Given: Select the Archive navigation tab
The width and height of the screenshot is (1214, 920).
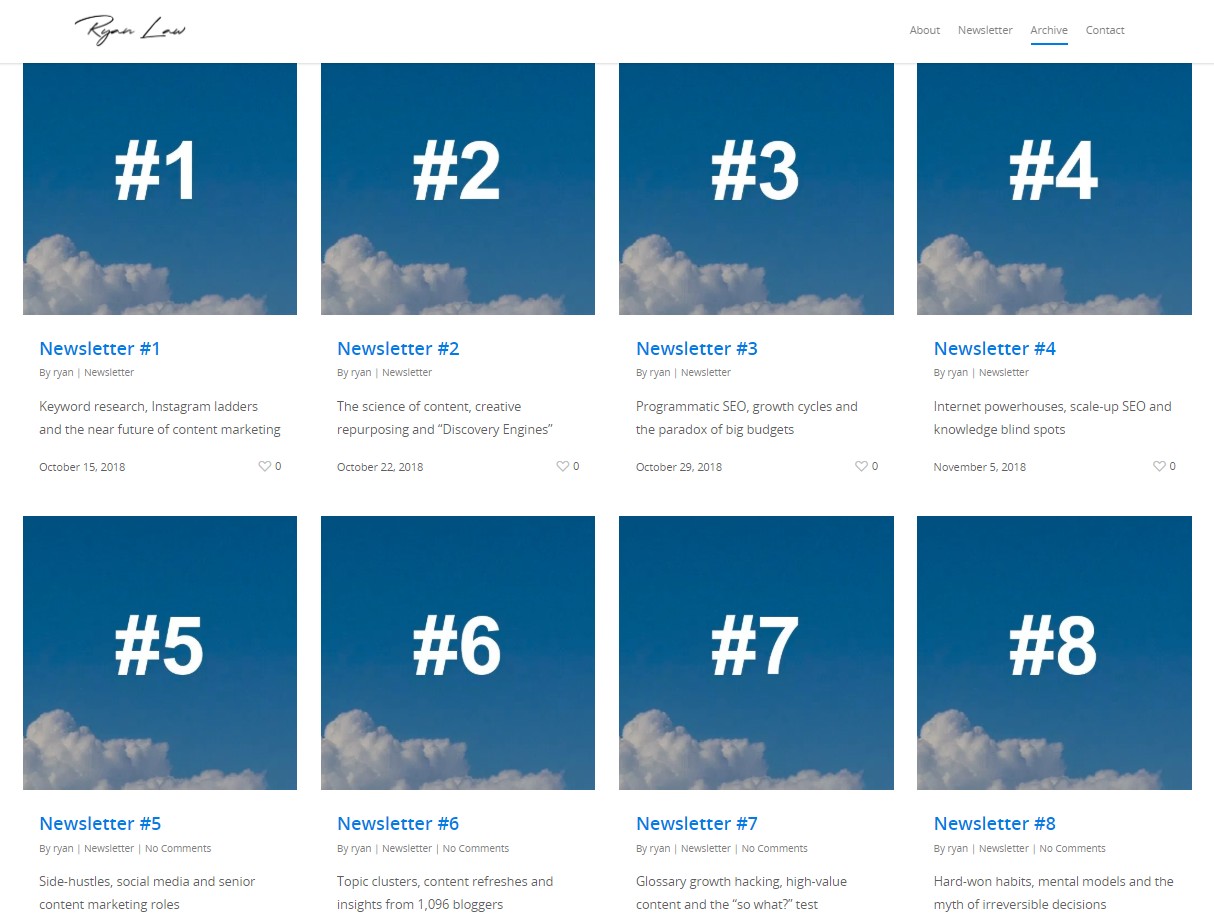Looking at the screenshot, I should [x=1048, y=30].
